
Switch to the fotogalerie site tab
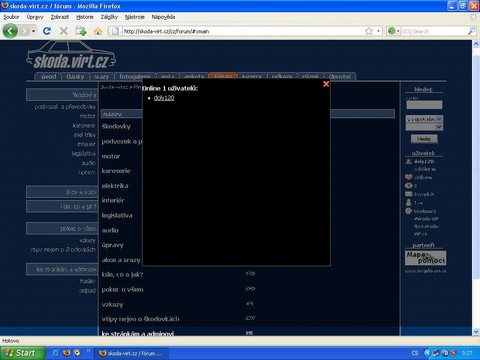pos(135,76)
